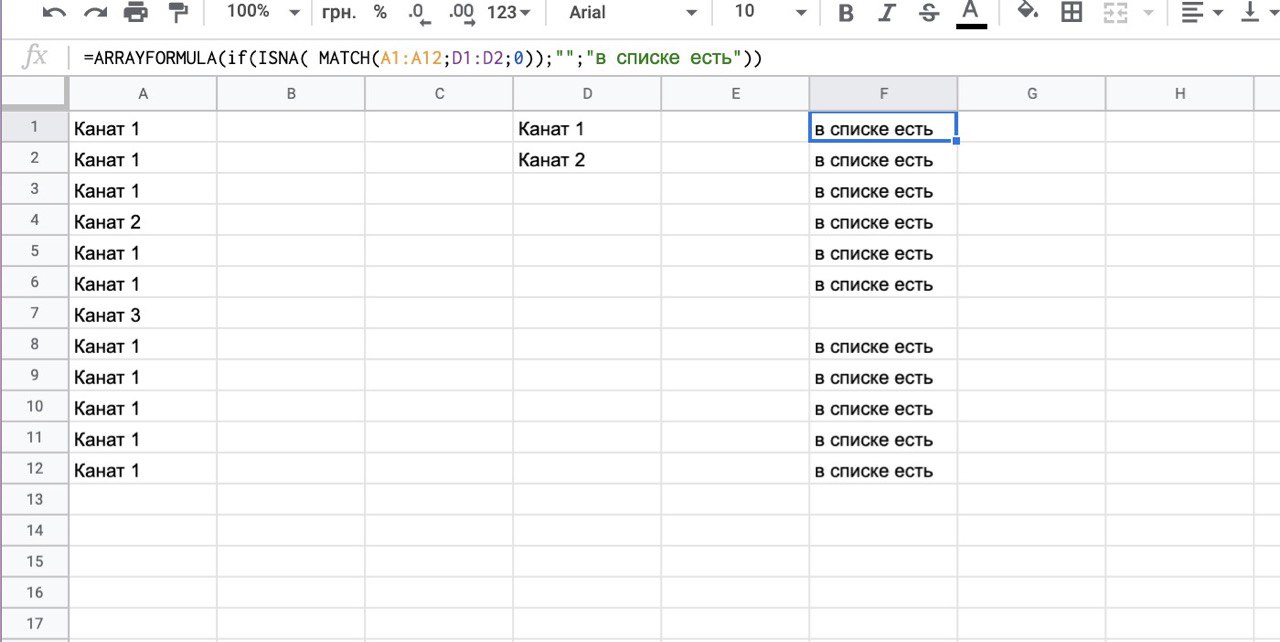This screenshot has width=1280, height=642.
Task: Select column D header
Action: click(x=587, y=94)
